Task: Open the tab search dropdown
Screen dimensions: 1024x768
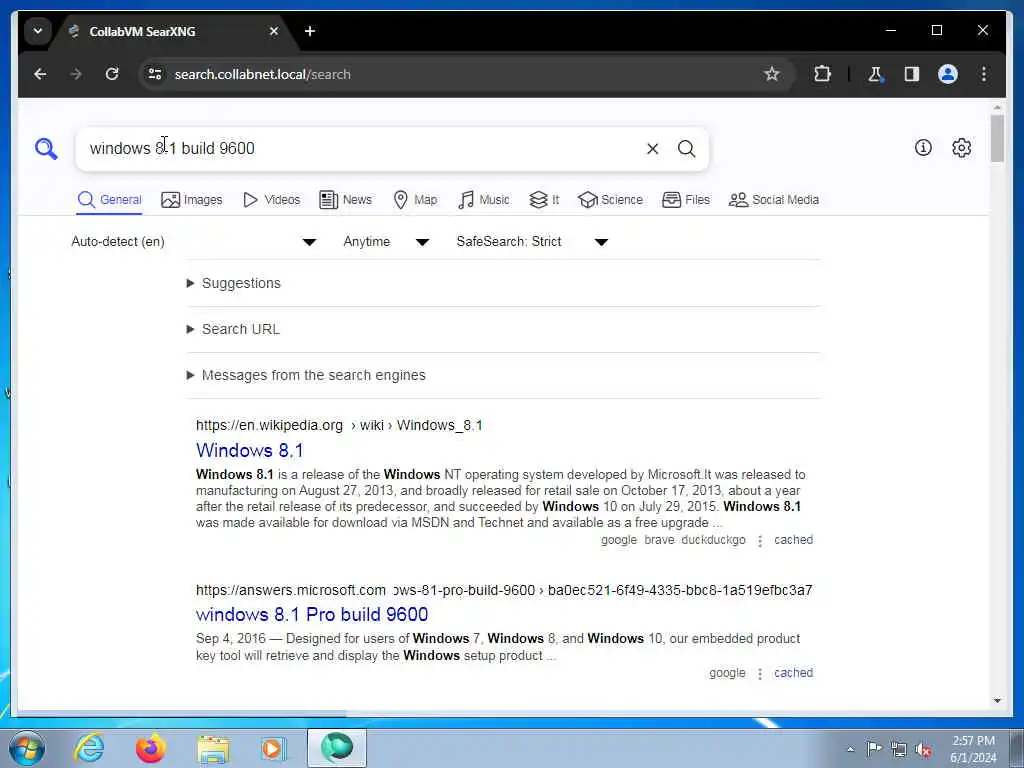Action: [38, 31]
